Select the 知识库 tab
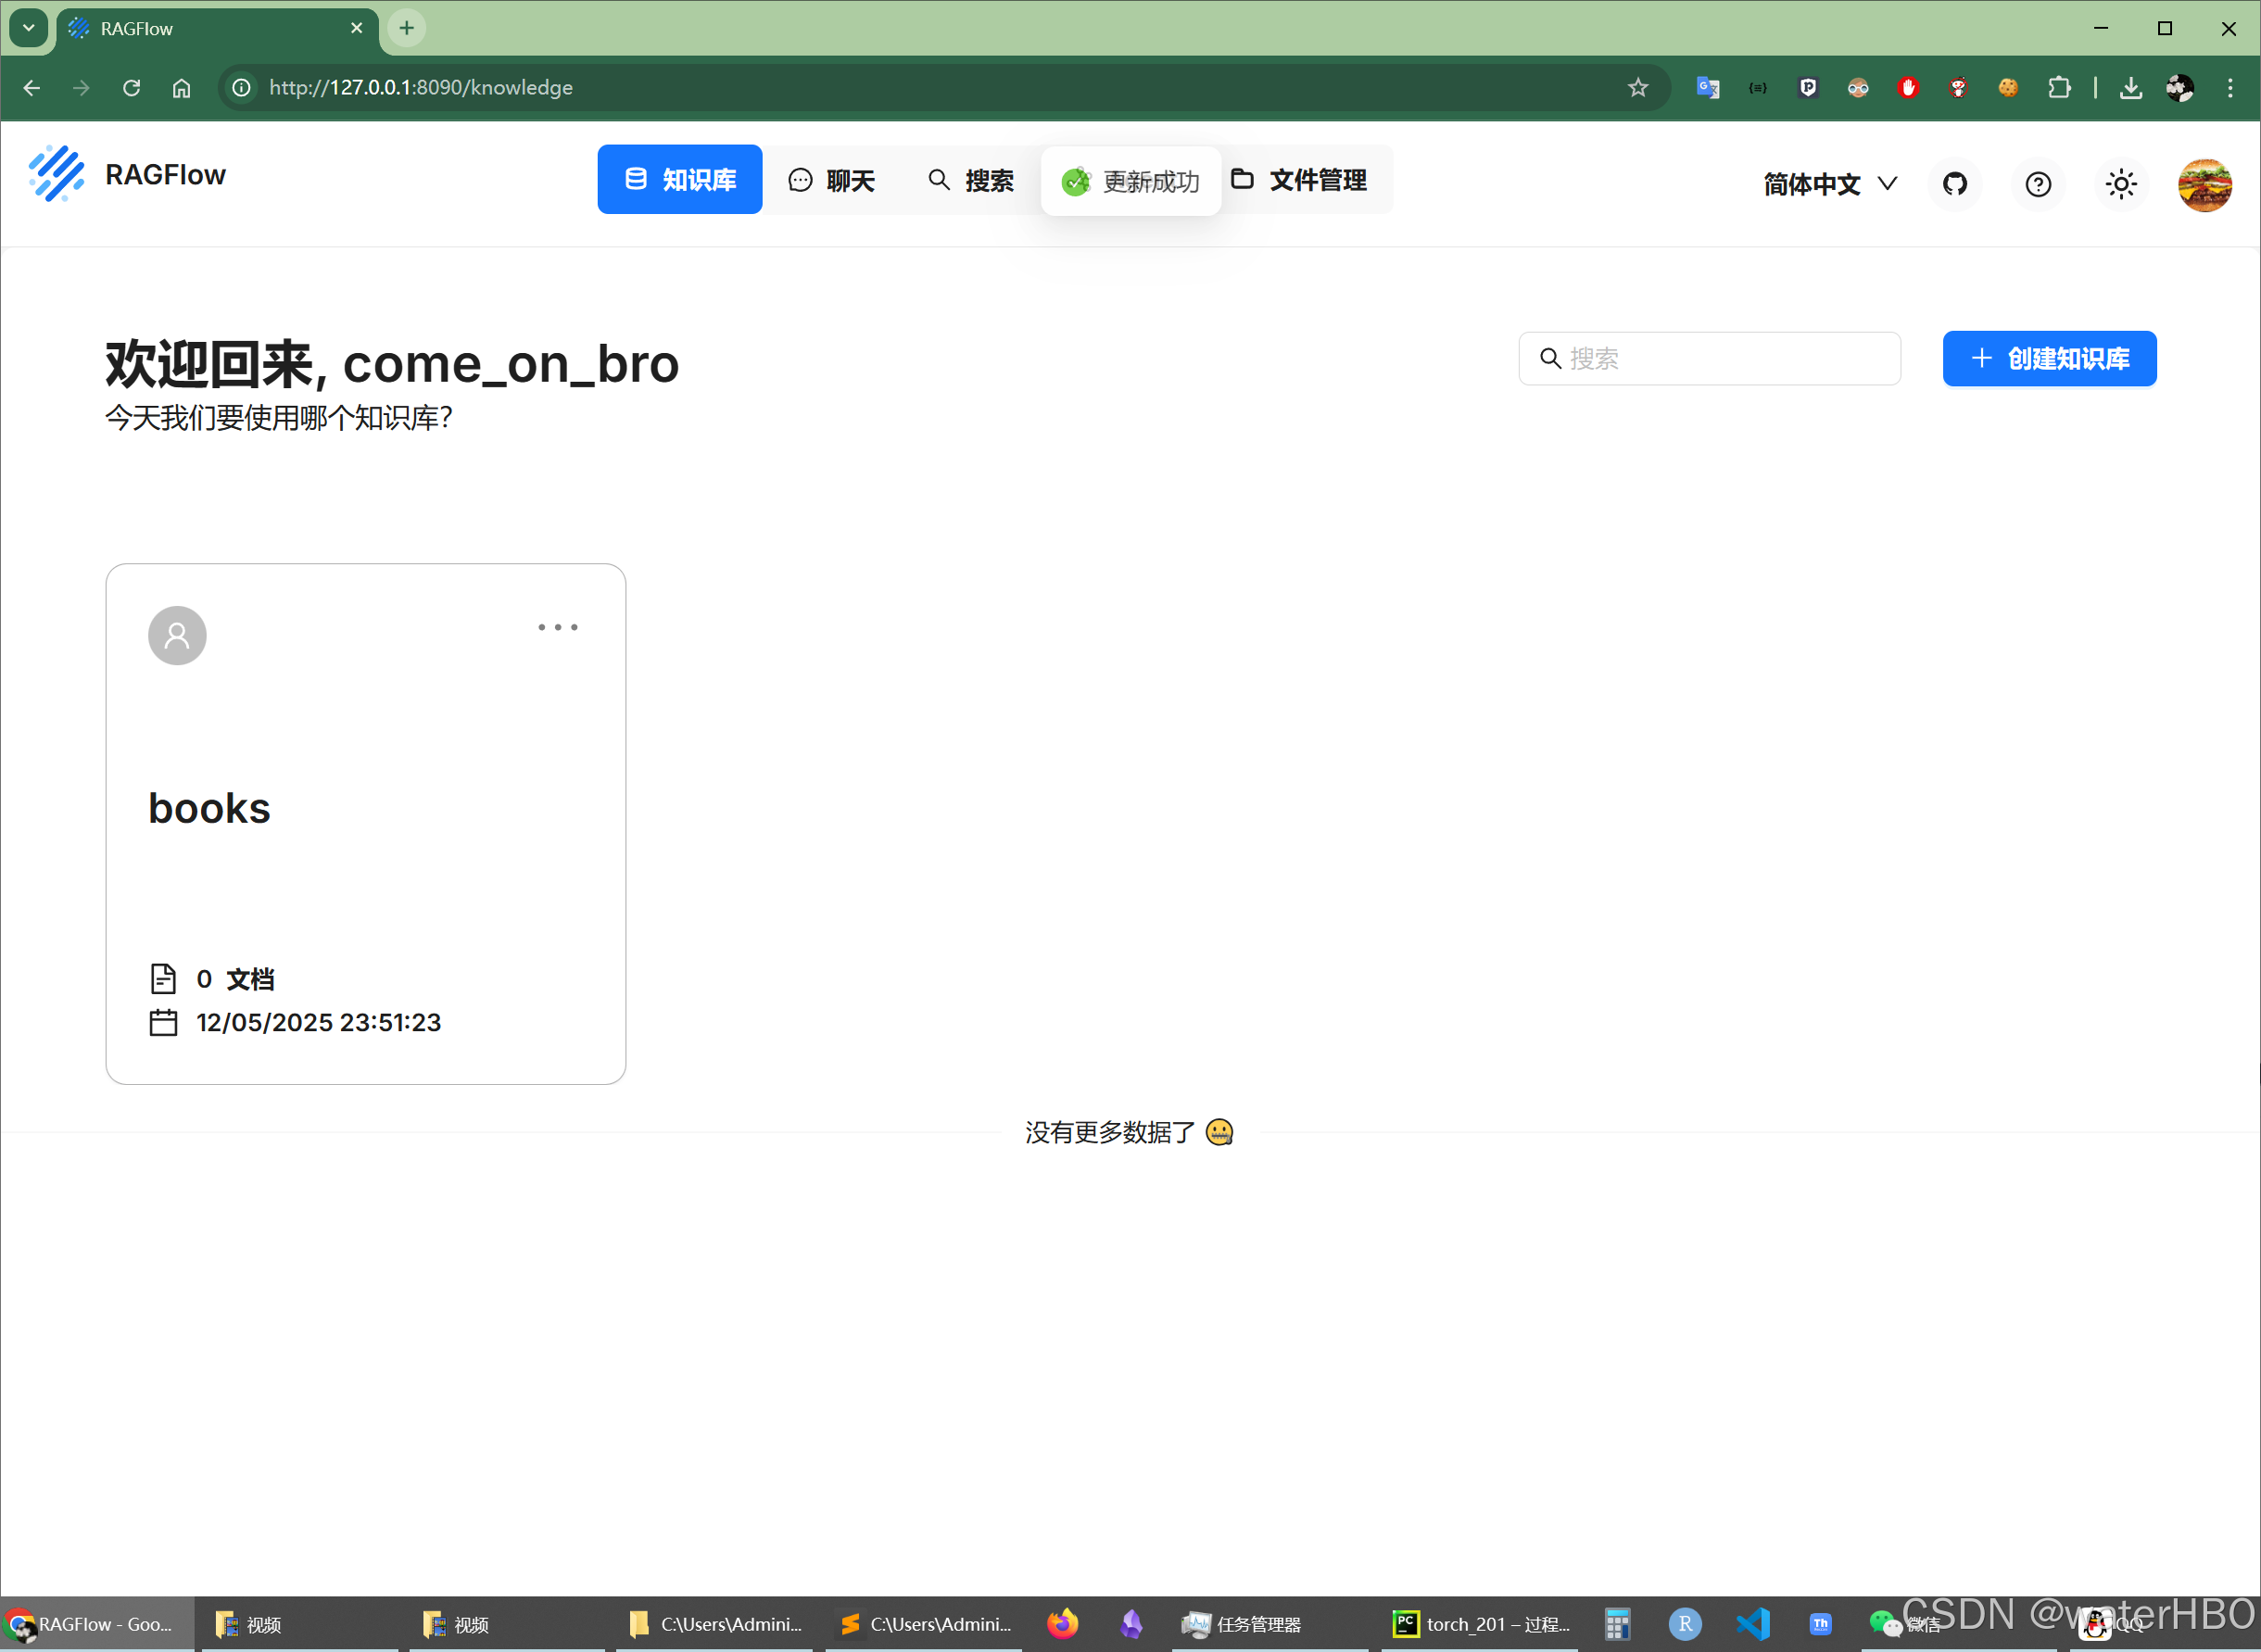The width and height of the screenshot is (2261, 1652). coord(680,180)
